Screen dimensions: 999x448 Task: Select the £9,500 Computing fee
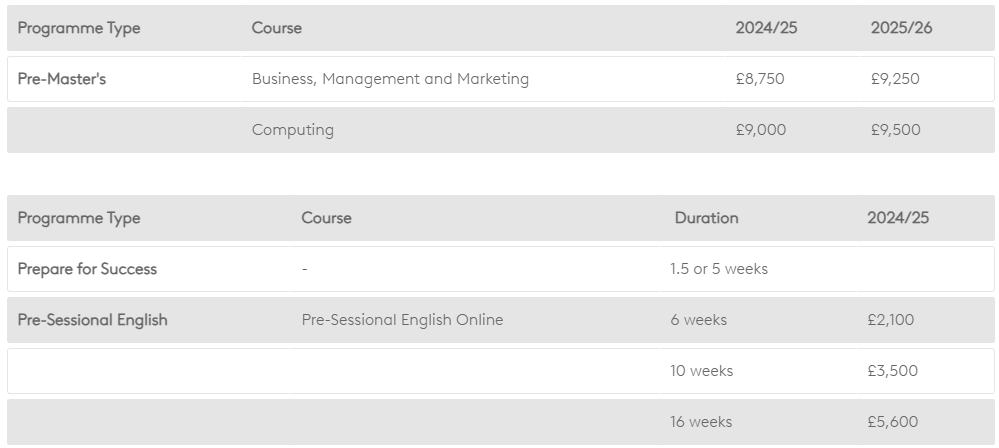896,130
